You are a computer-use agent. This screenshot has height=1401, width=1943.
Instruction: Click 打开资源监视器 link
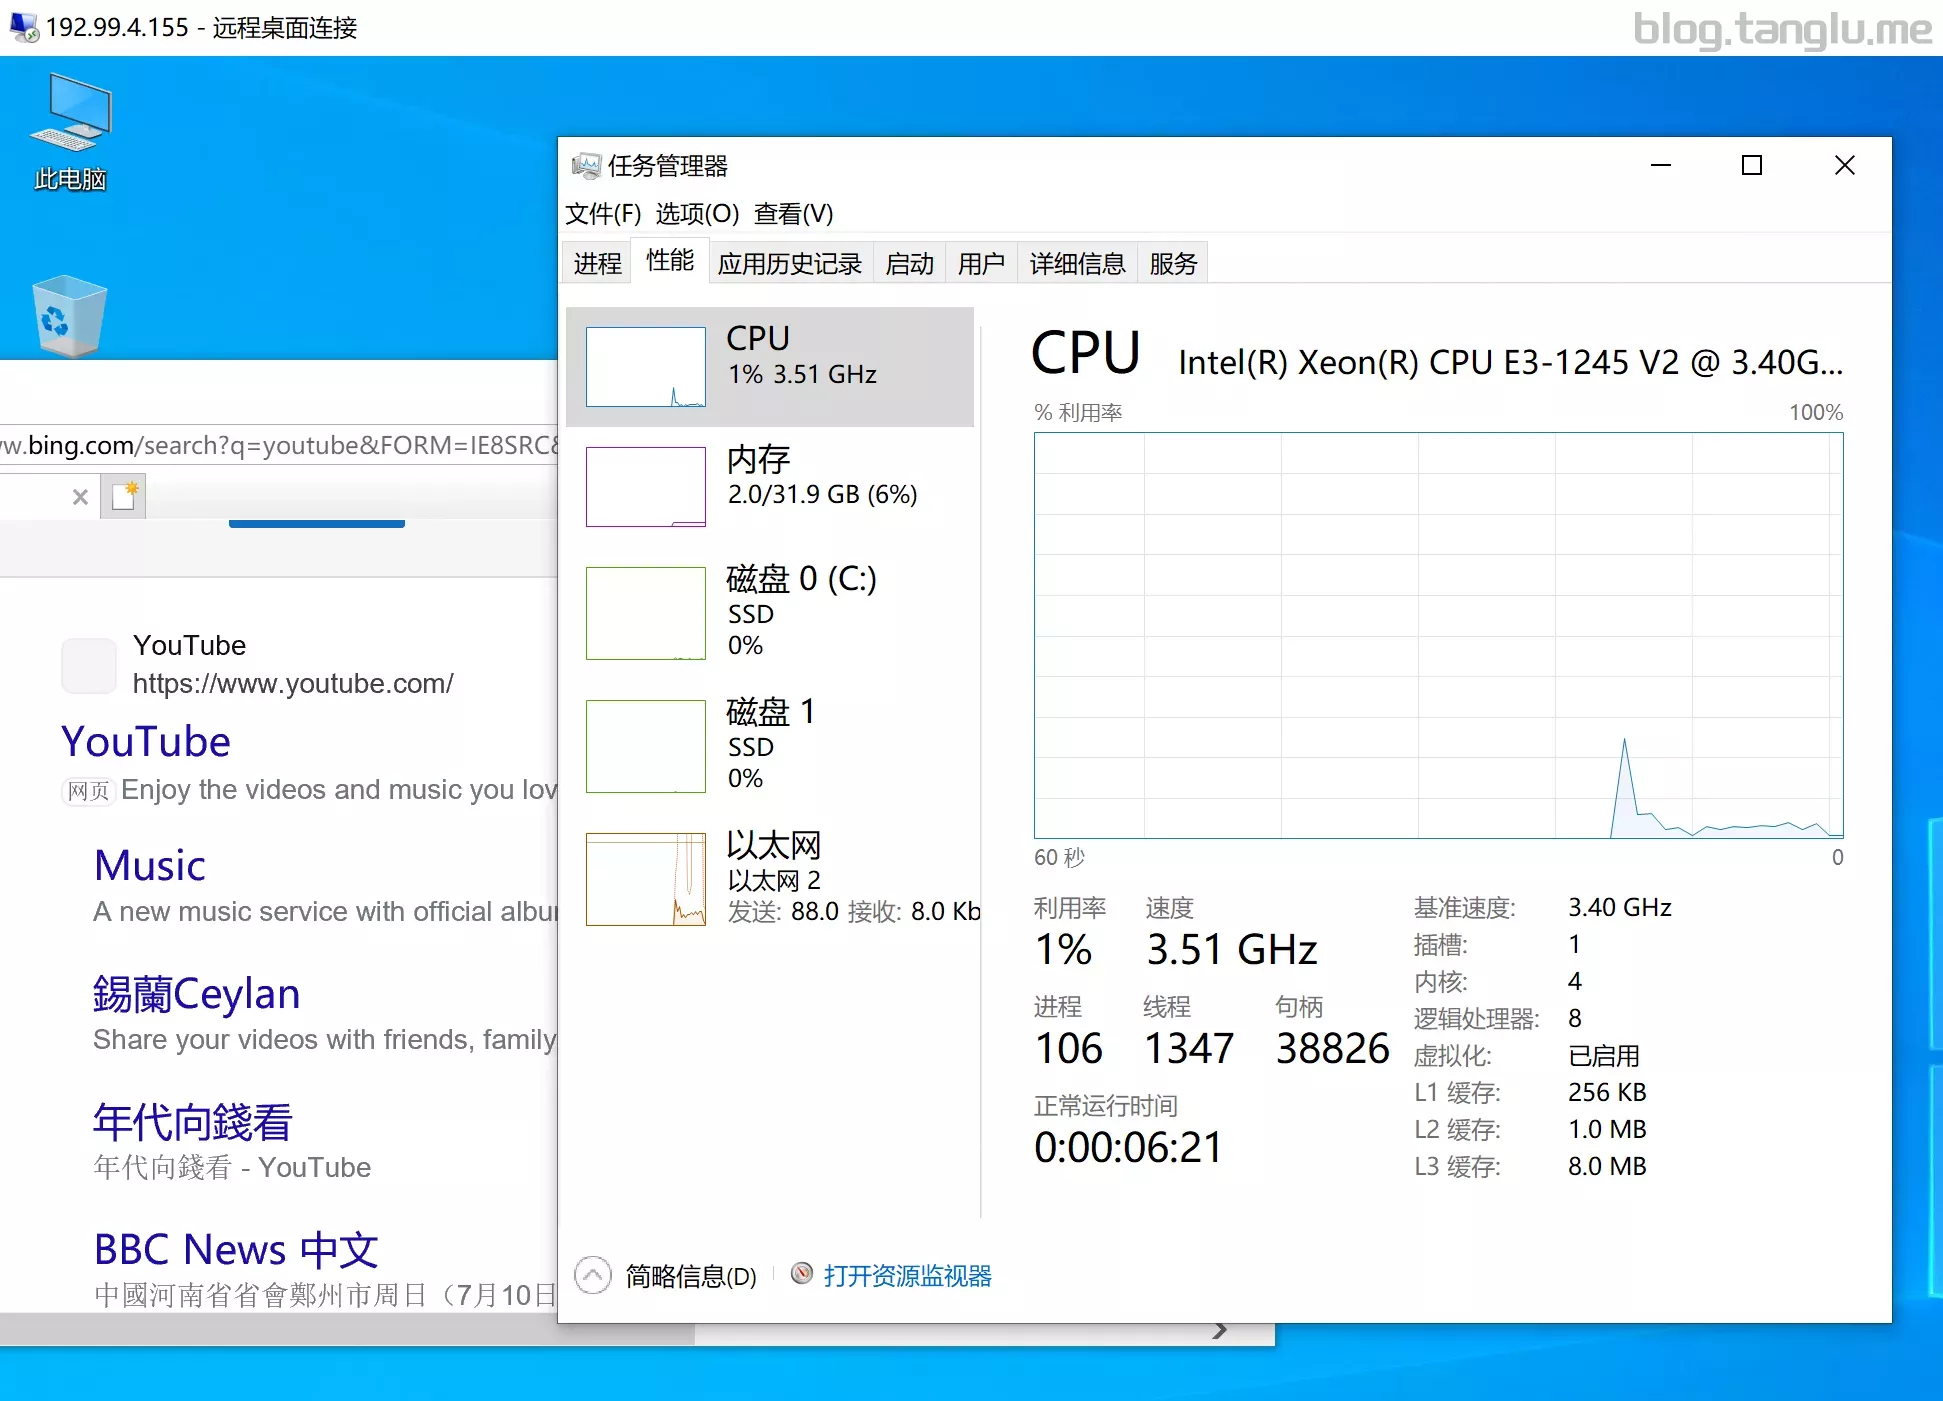click(907, 1276)
